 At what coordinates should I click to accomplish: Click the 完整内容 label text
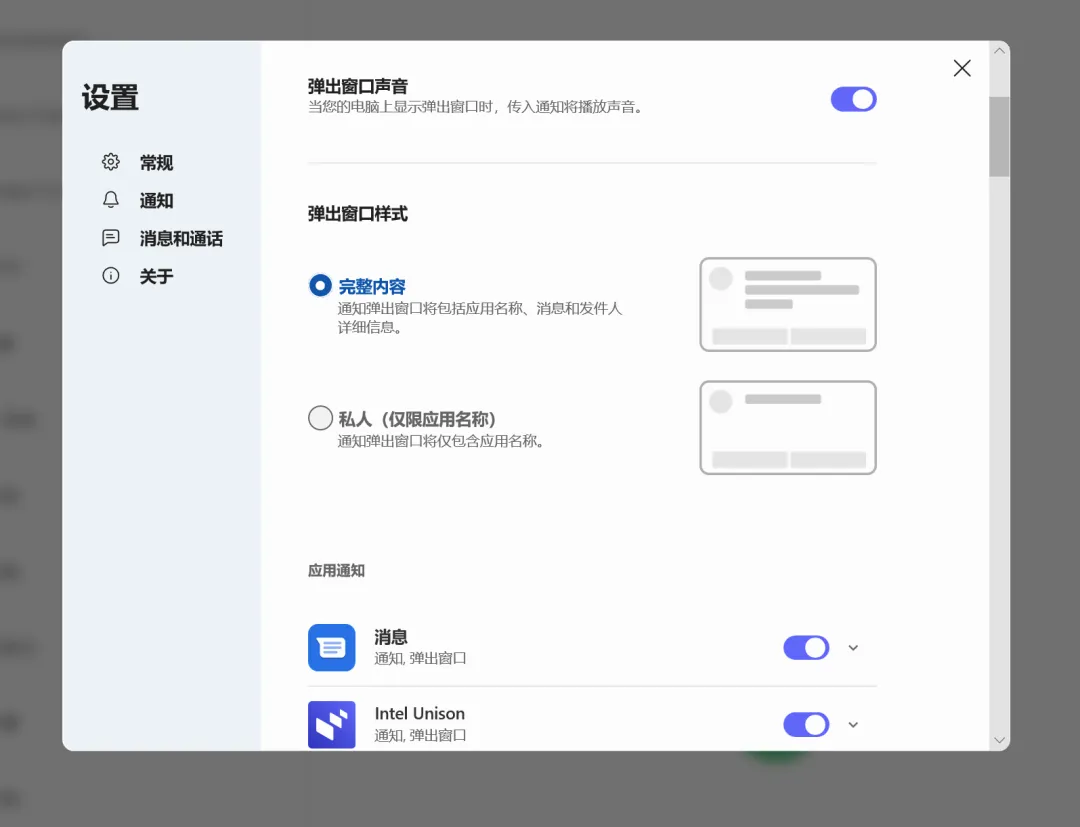(372, 286)
